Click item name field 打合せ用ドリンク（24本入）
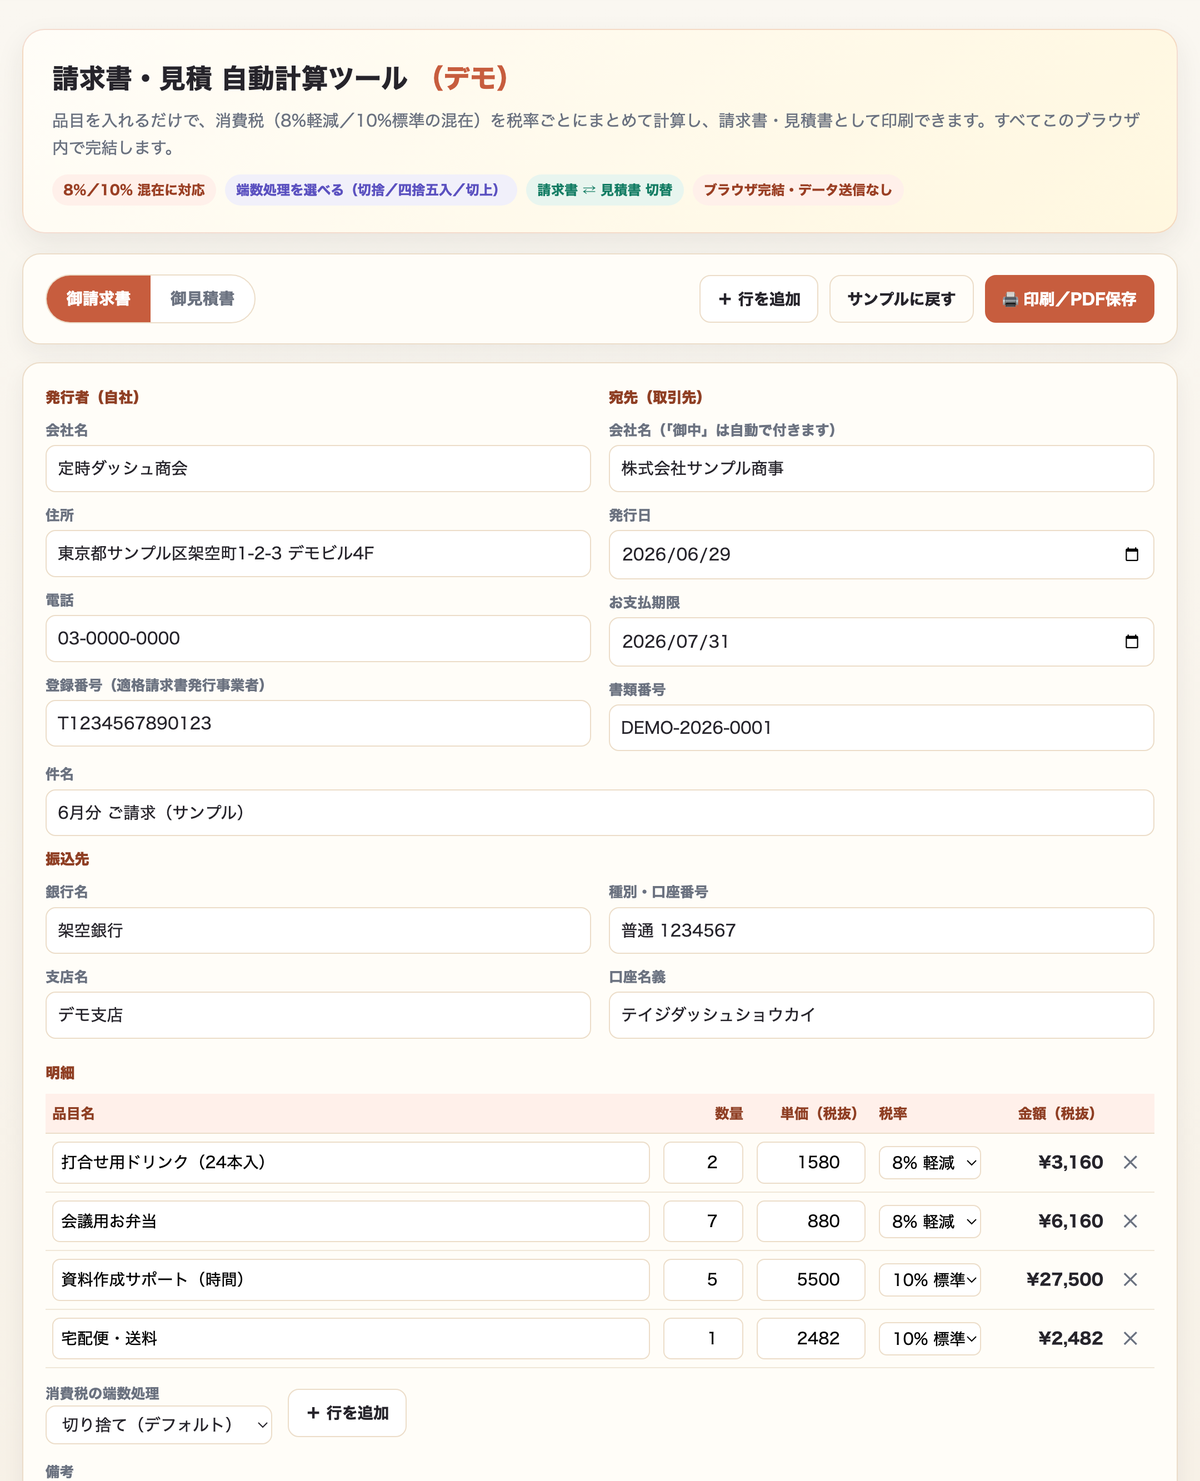The image size is (1200, 1481). click(351, 1162)
